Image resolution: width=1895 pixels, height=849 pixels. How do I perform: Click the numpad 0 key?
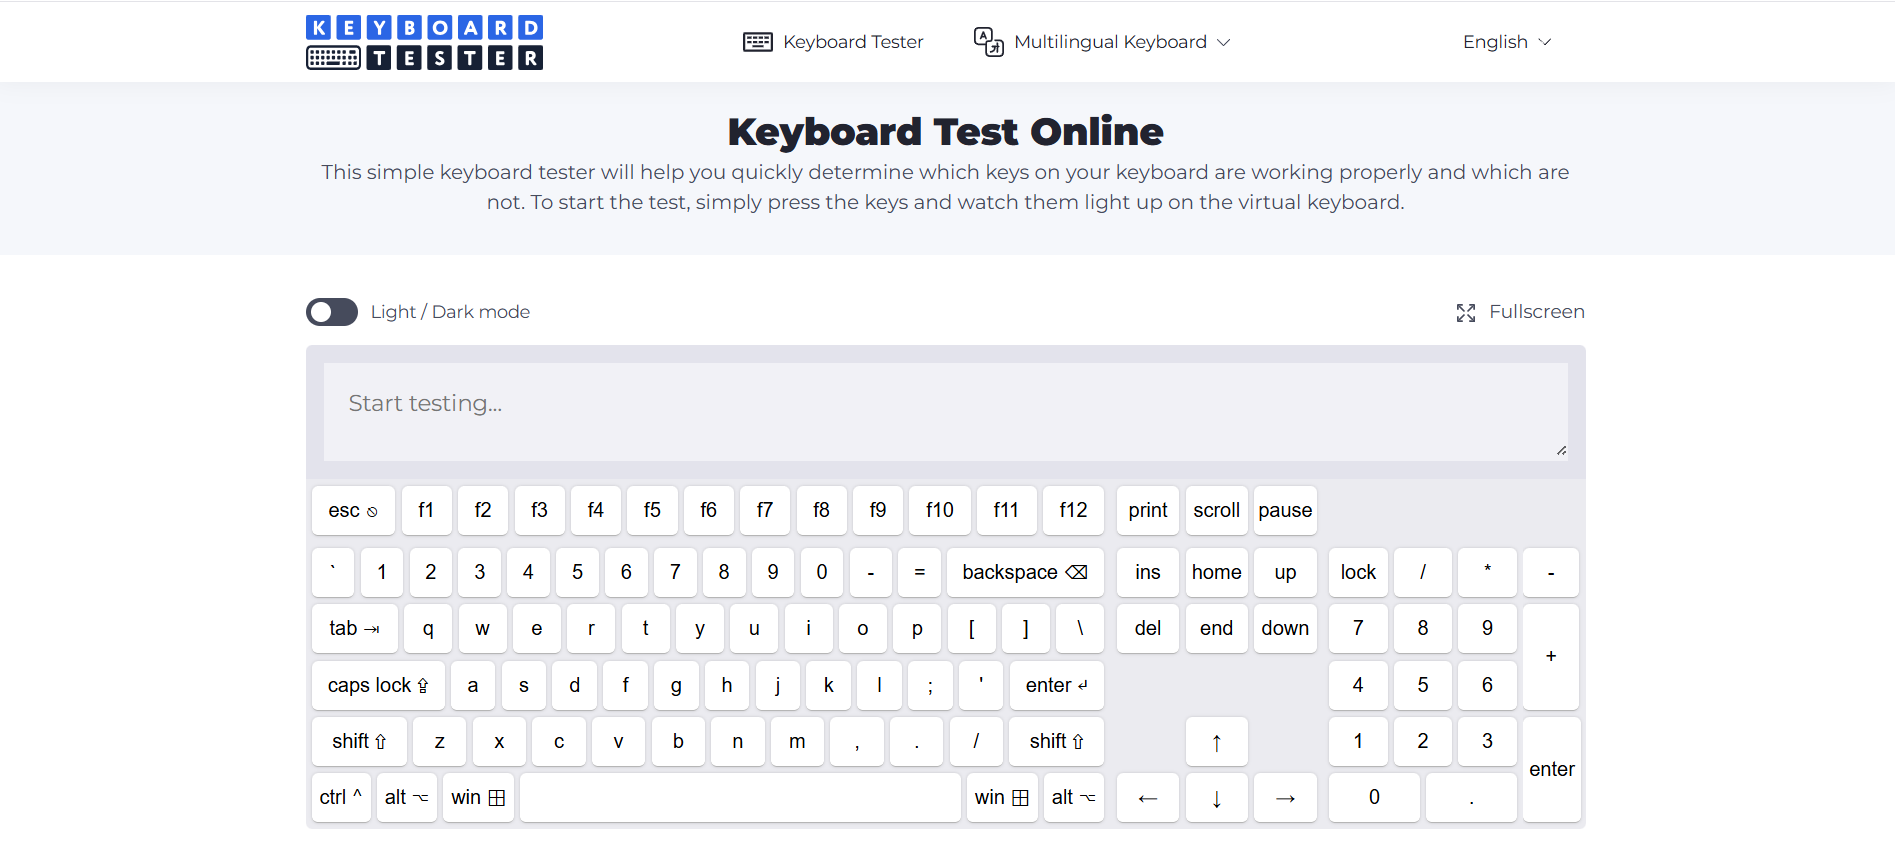[x=1374, y=797]
